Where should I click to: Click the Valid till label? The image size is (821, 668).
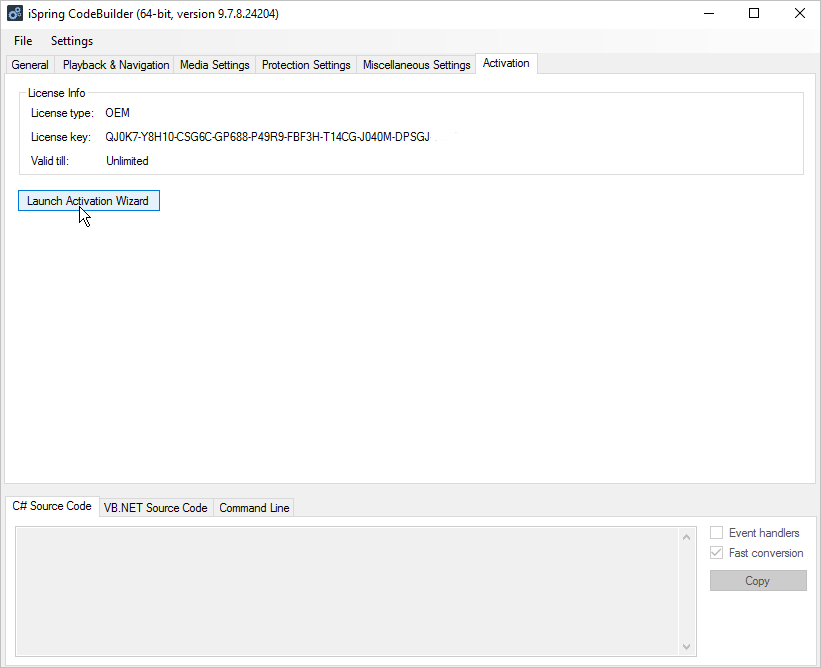[x=50, y=161]
